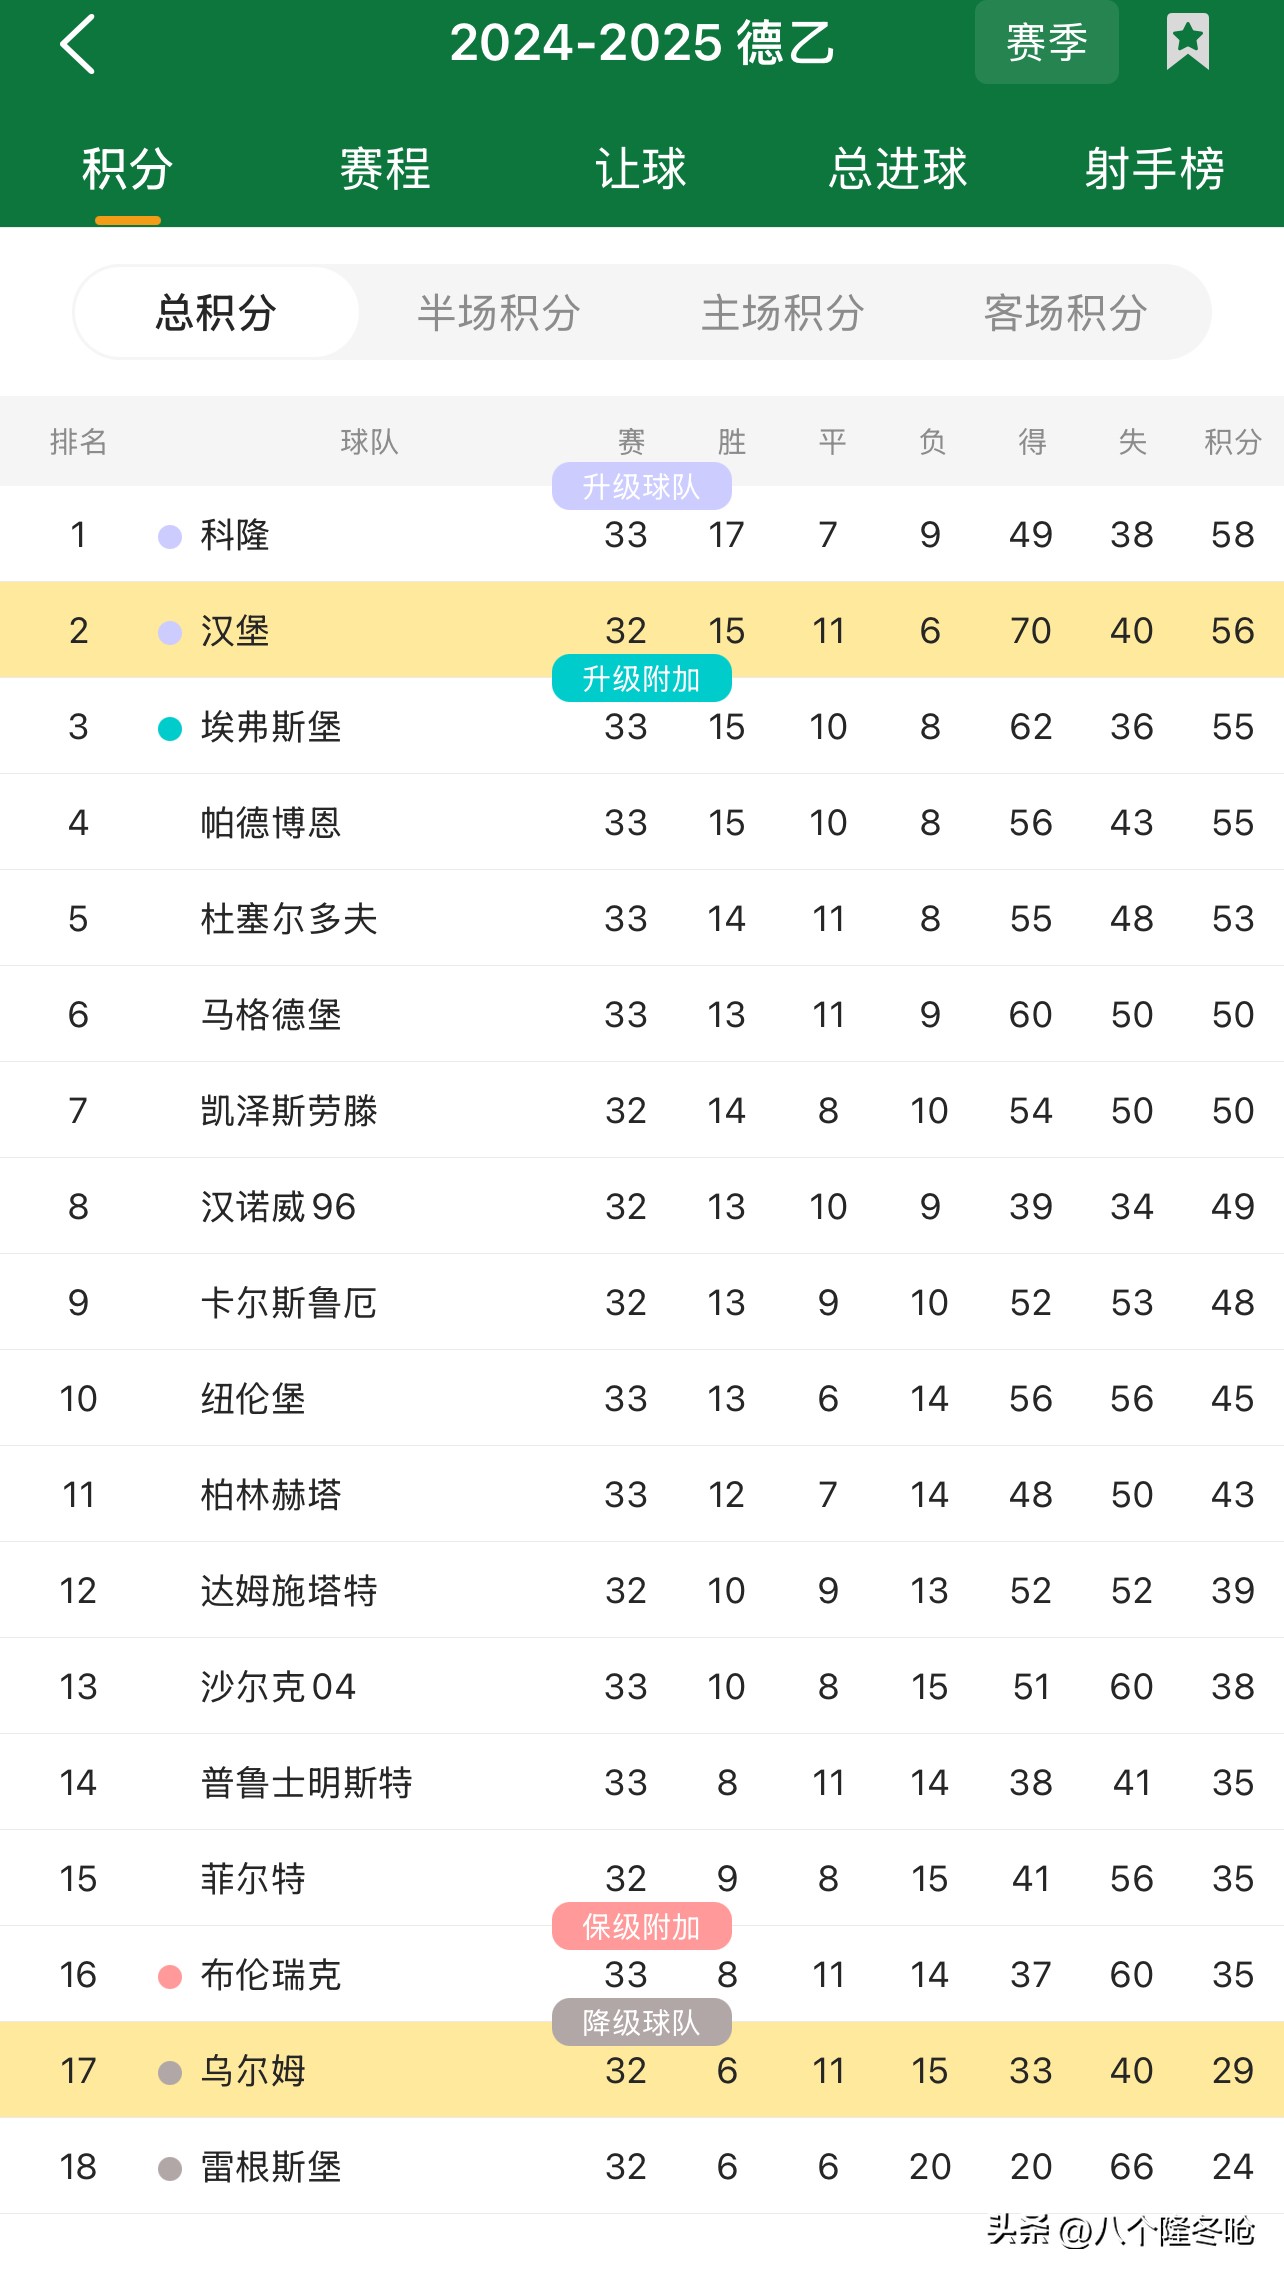Go to the 射手榜 tab
1284x2275 pixels.
[1154, 168]
